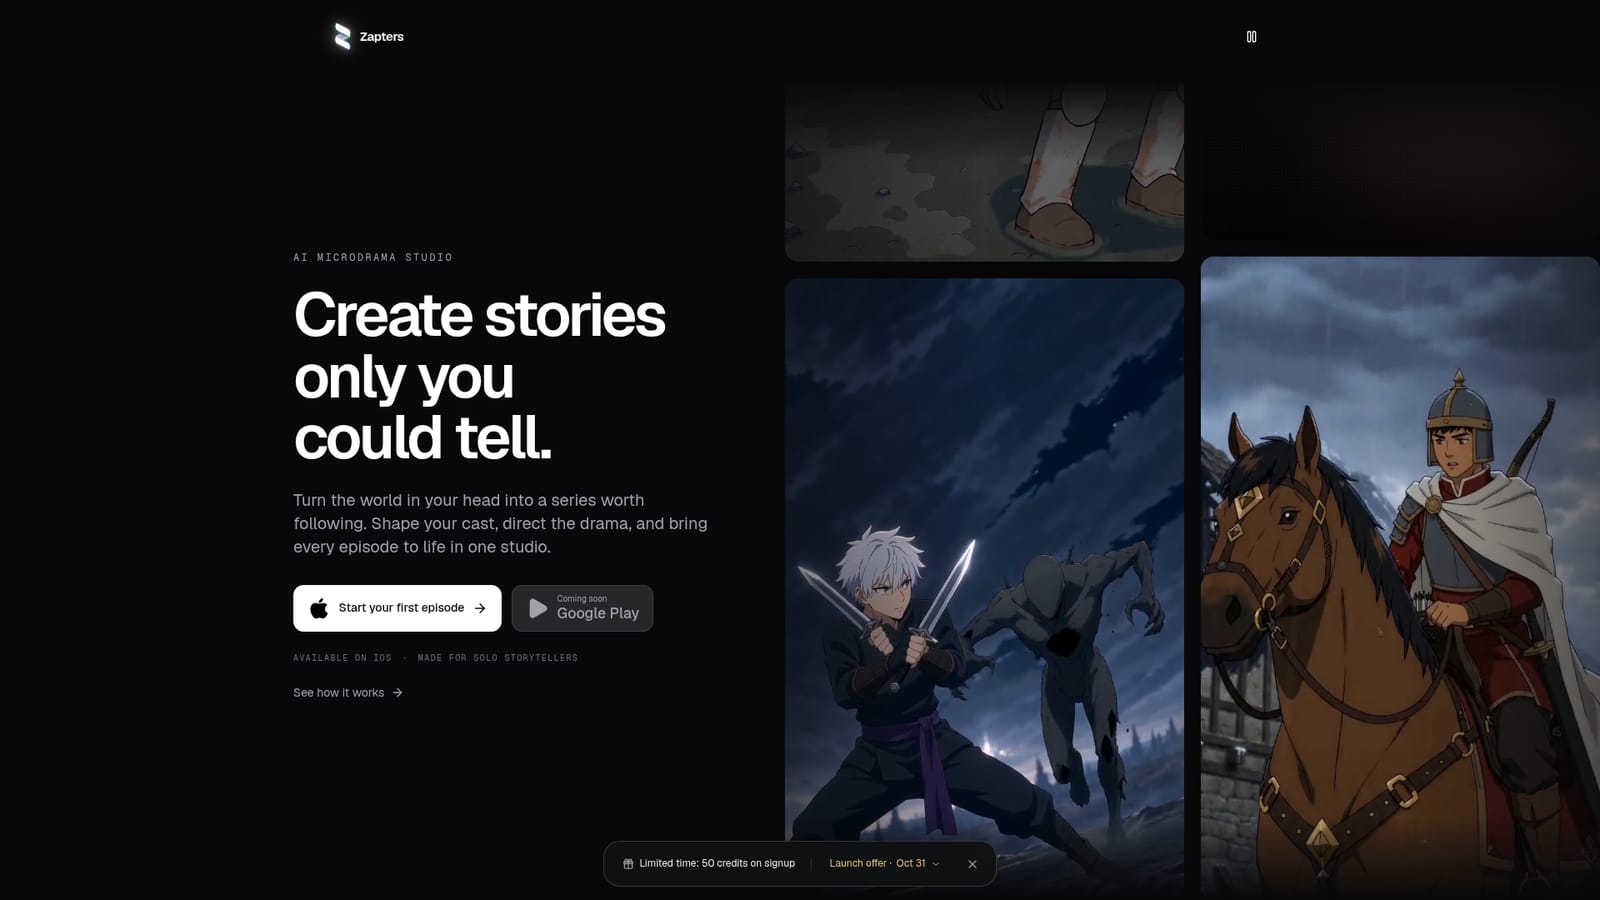Dismiss the limited time credits banner
This screenshot has height=900, width=1600.
click(972, 864)
